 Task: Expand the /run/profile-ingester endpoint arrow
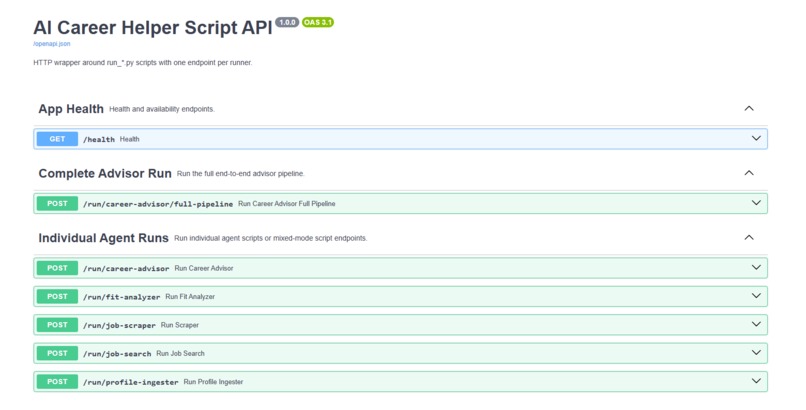(756, 381)
